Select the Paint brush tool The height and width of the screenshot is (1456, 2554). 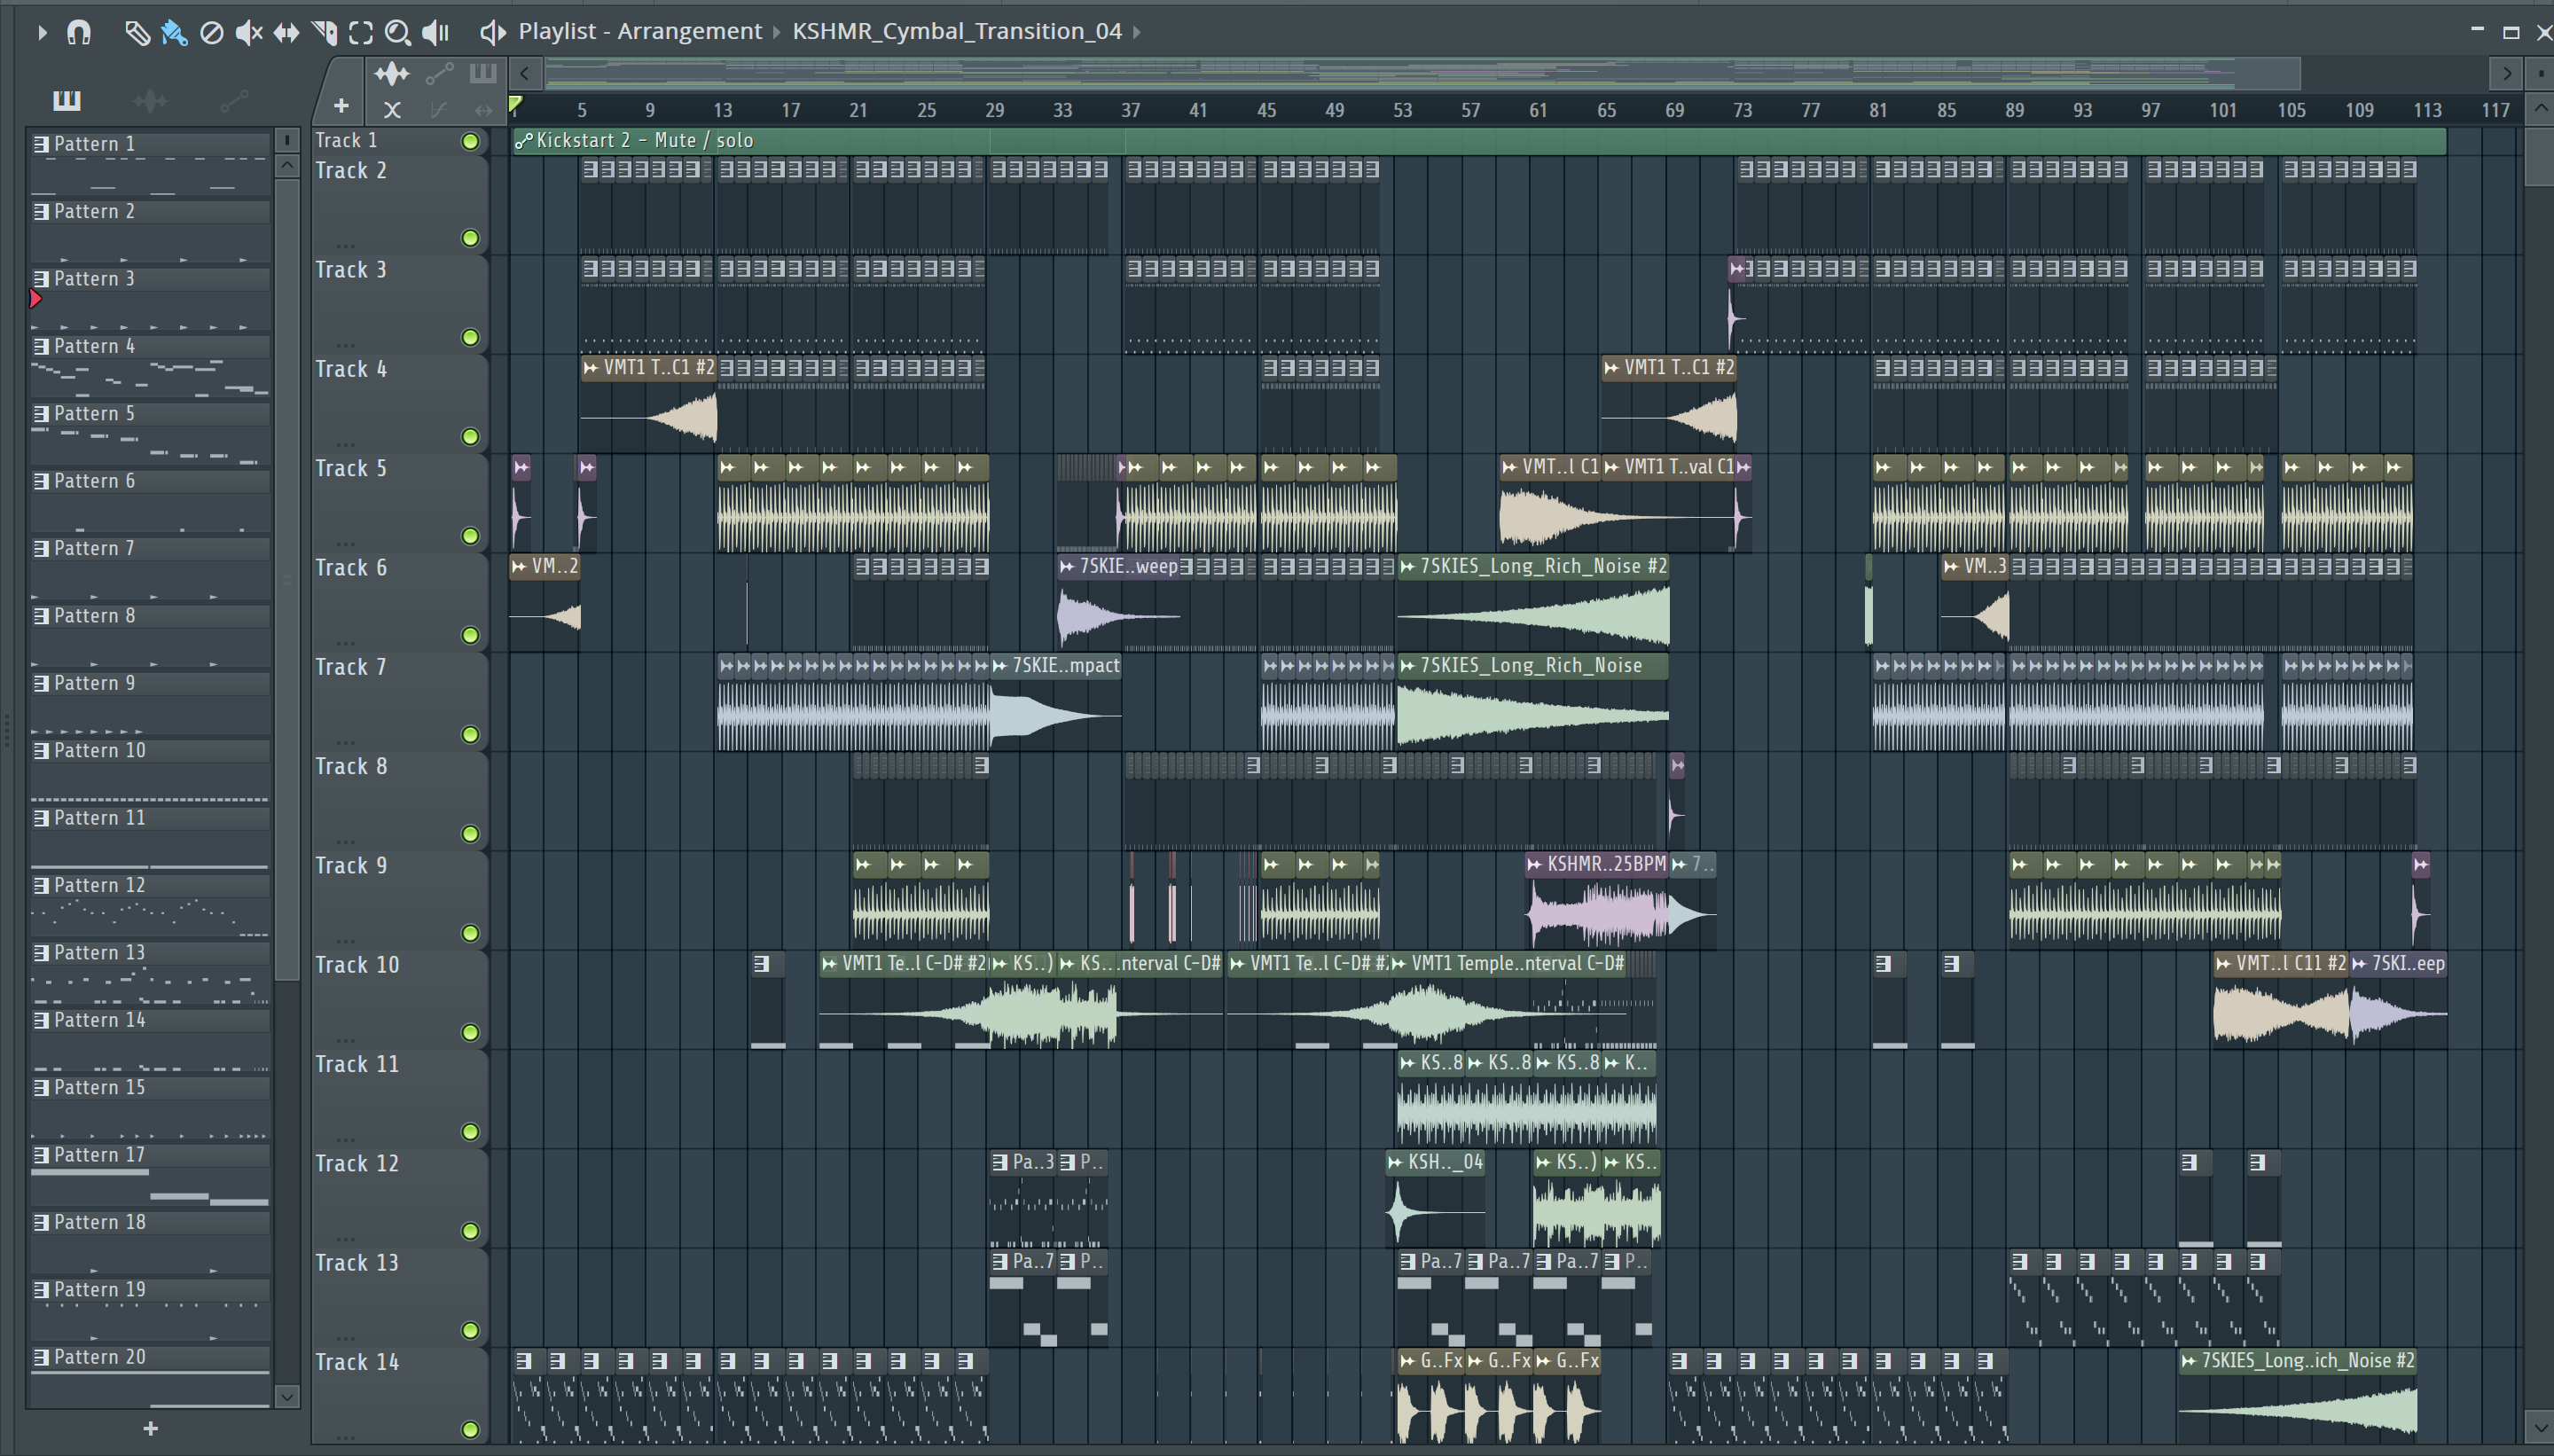pyautogui.click(x=174, y=32)
